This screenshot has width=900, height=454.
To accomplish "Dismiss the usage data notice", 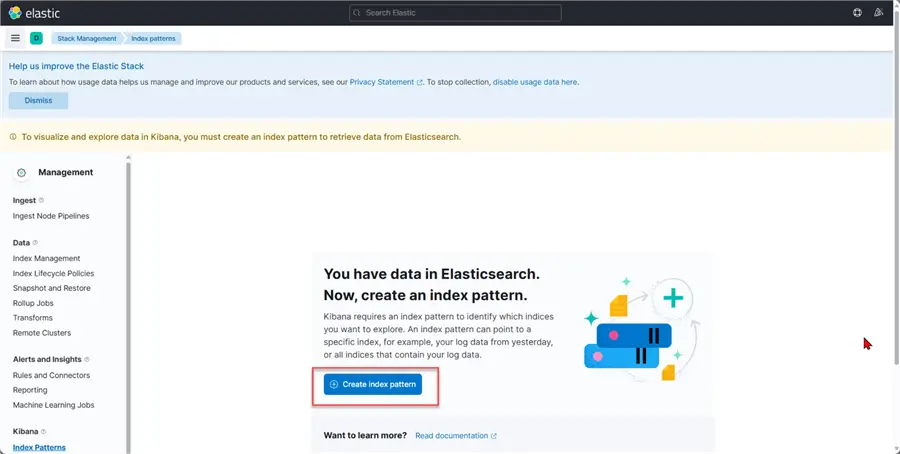I will pos(38,100).
